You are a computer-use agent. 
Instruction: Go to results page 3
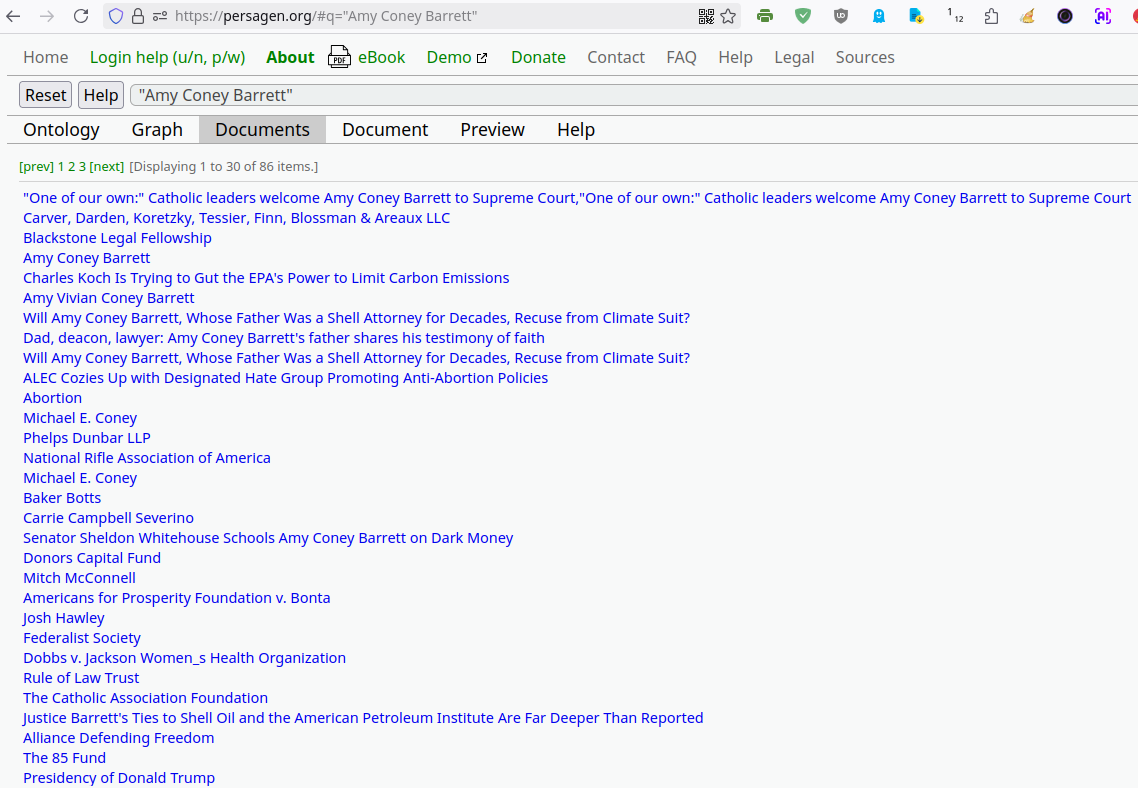(x=82, y=166)
